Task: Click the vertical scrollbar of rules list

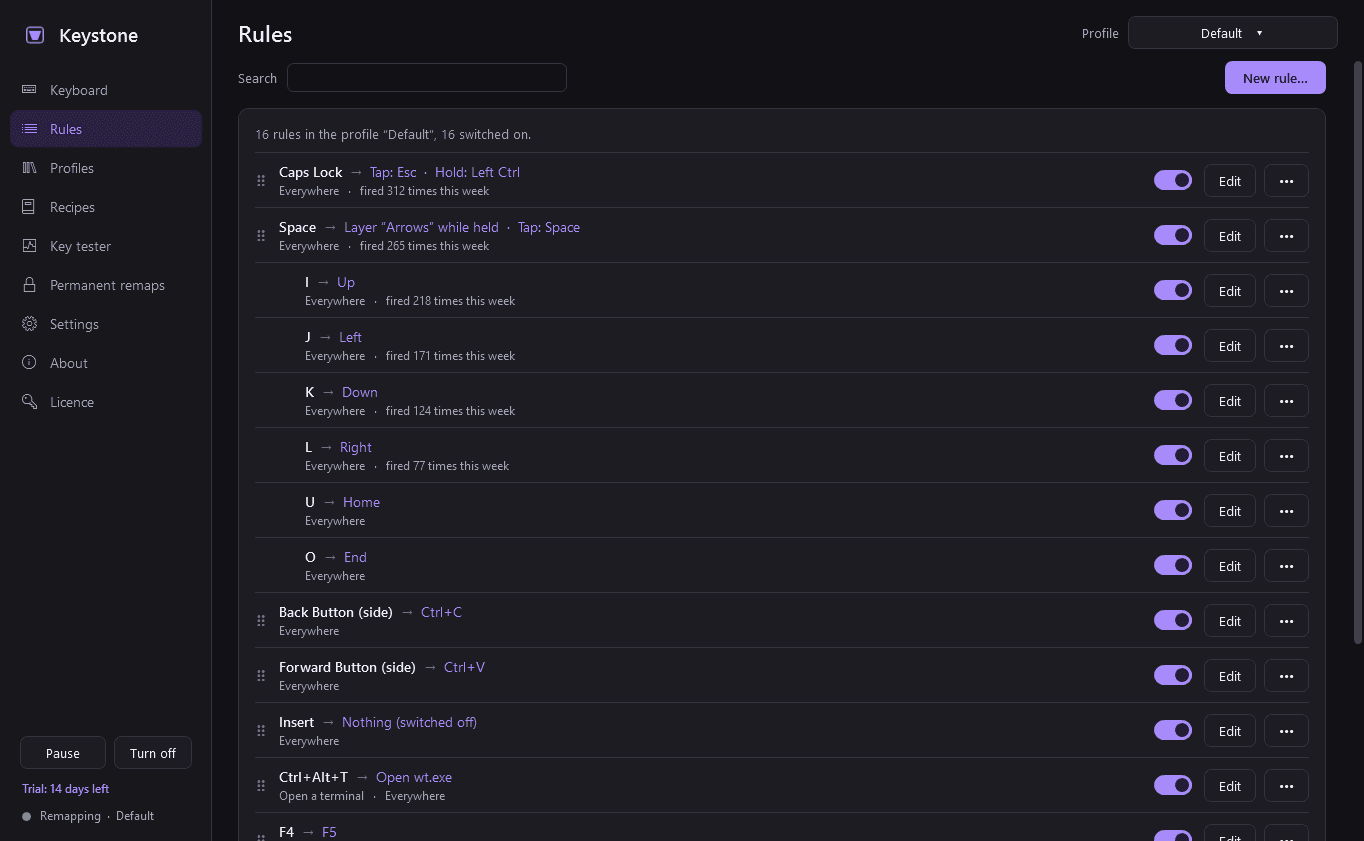Action: pos(1357,352)
